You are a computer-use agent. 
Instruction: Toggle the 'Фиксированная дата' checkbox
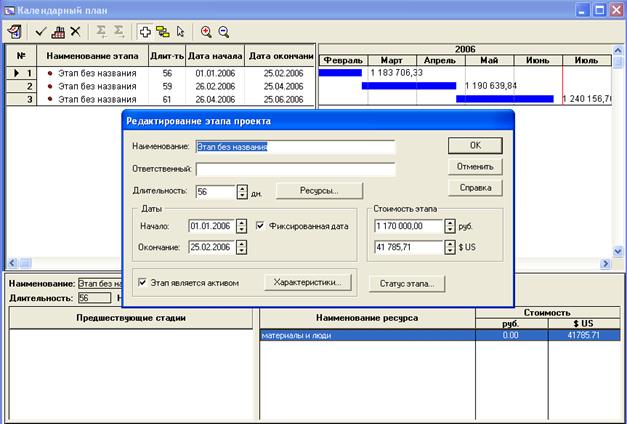point(261,226)
